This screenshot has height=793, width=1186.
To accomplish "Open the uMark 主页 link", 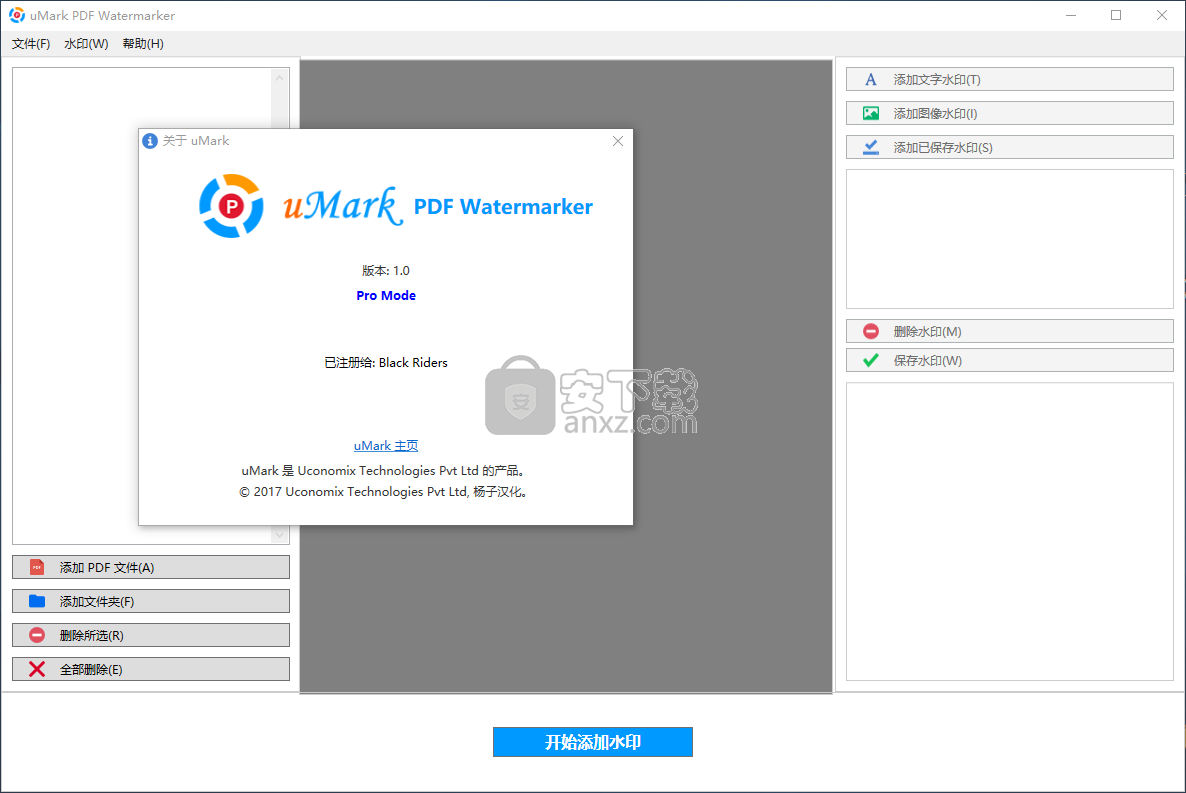I will click(x=386, y=446).
